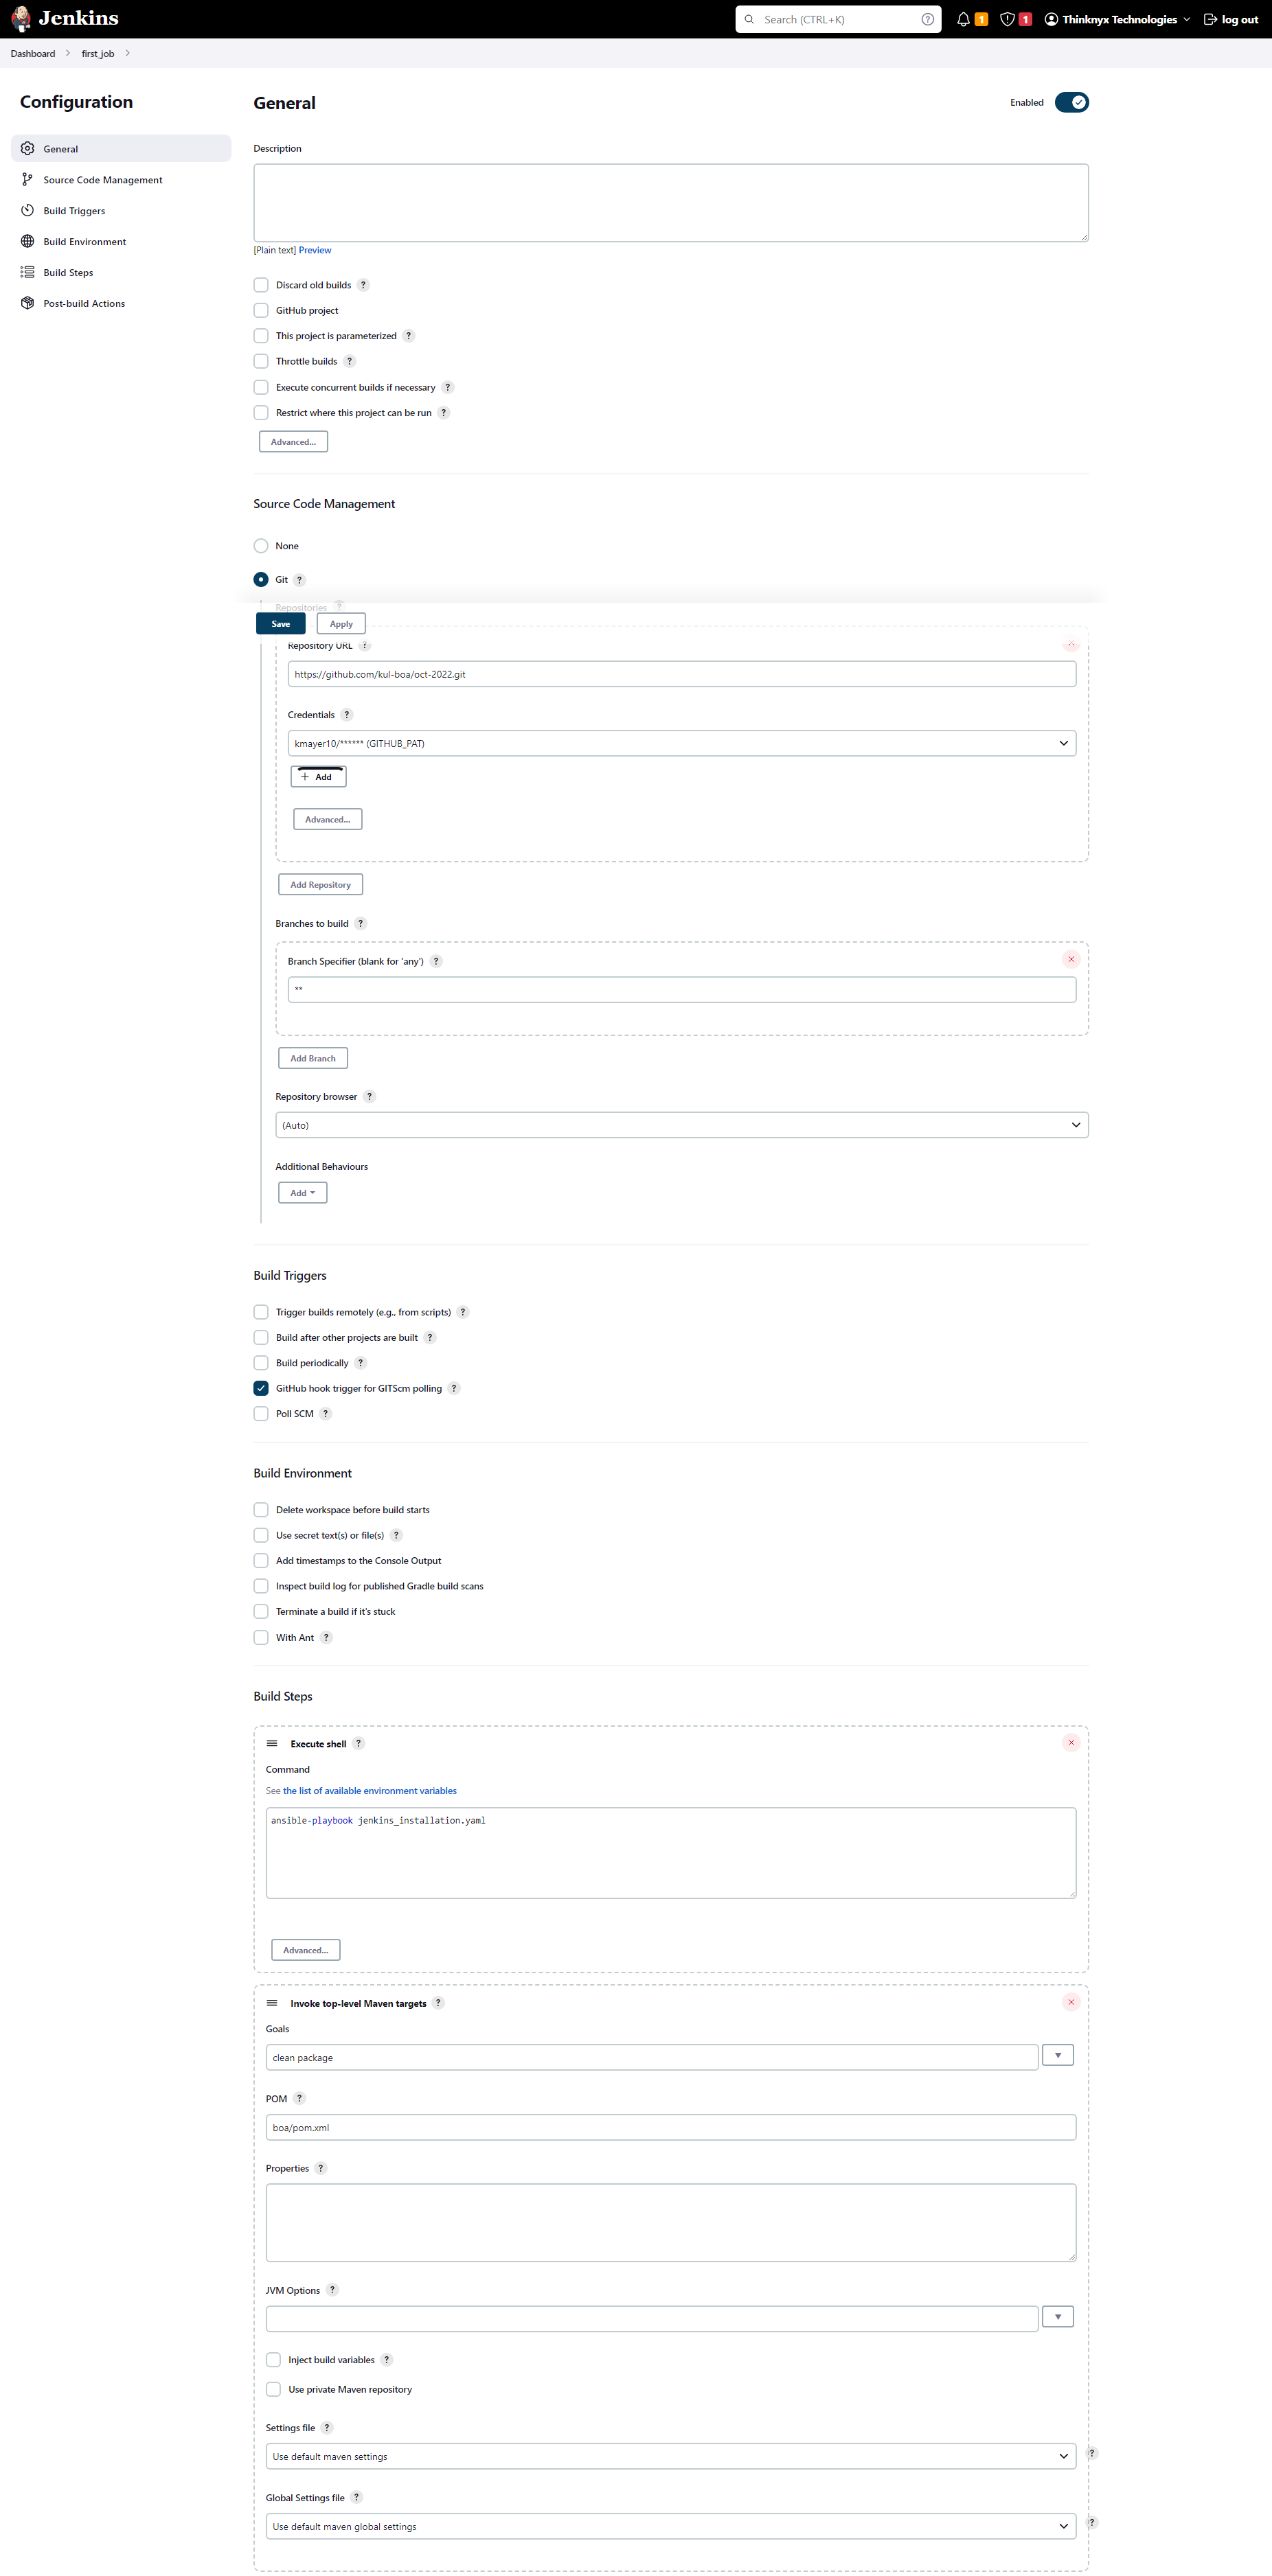Open the first_job breadcrumb link
1272x2576 pixels.
coord(98,53)
